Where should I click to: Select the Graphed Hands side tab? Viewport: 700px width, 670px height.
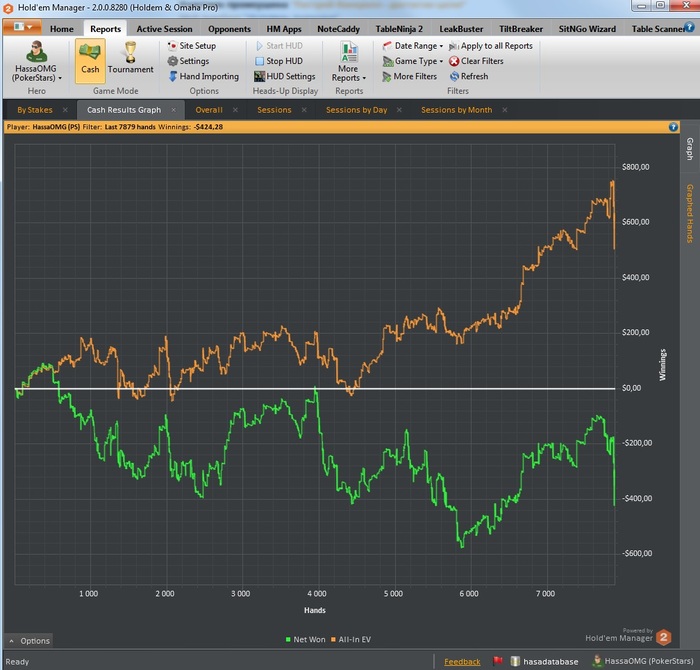pyautogui.click(x=690, y=213)
